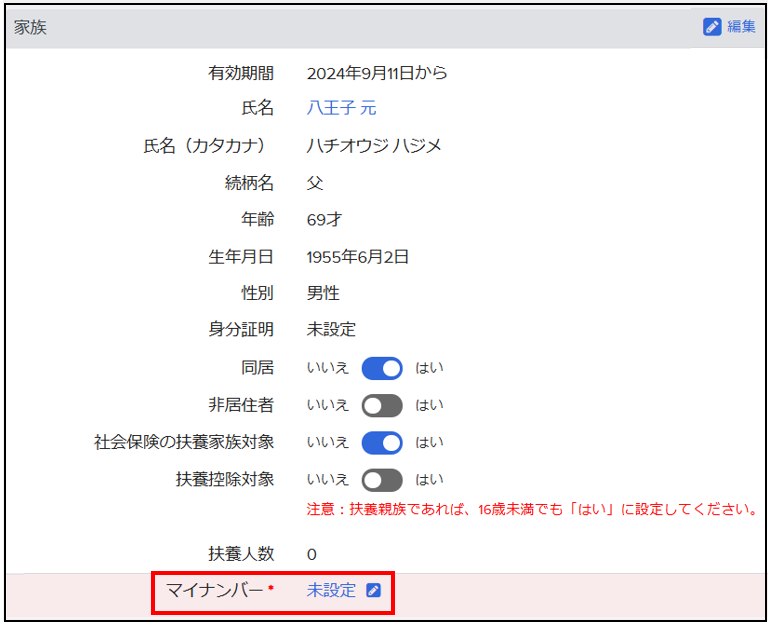768x625 pixels.
Task: Click the 未設定 link for マイナンバー
Action: pos(331,590)
